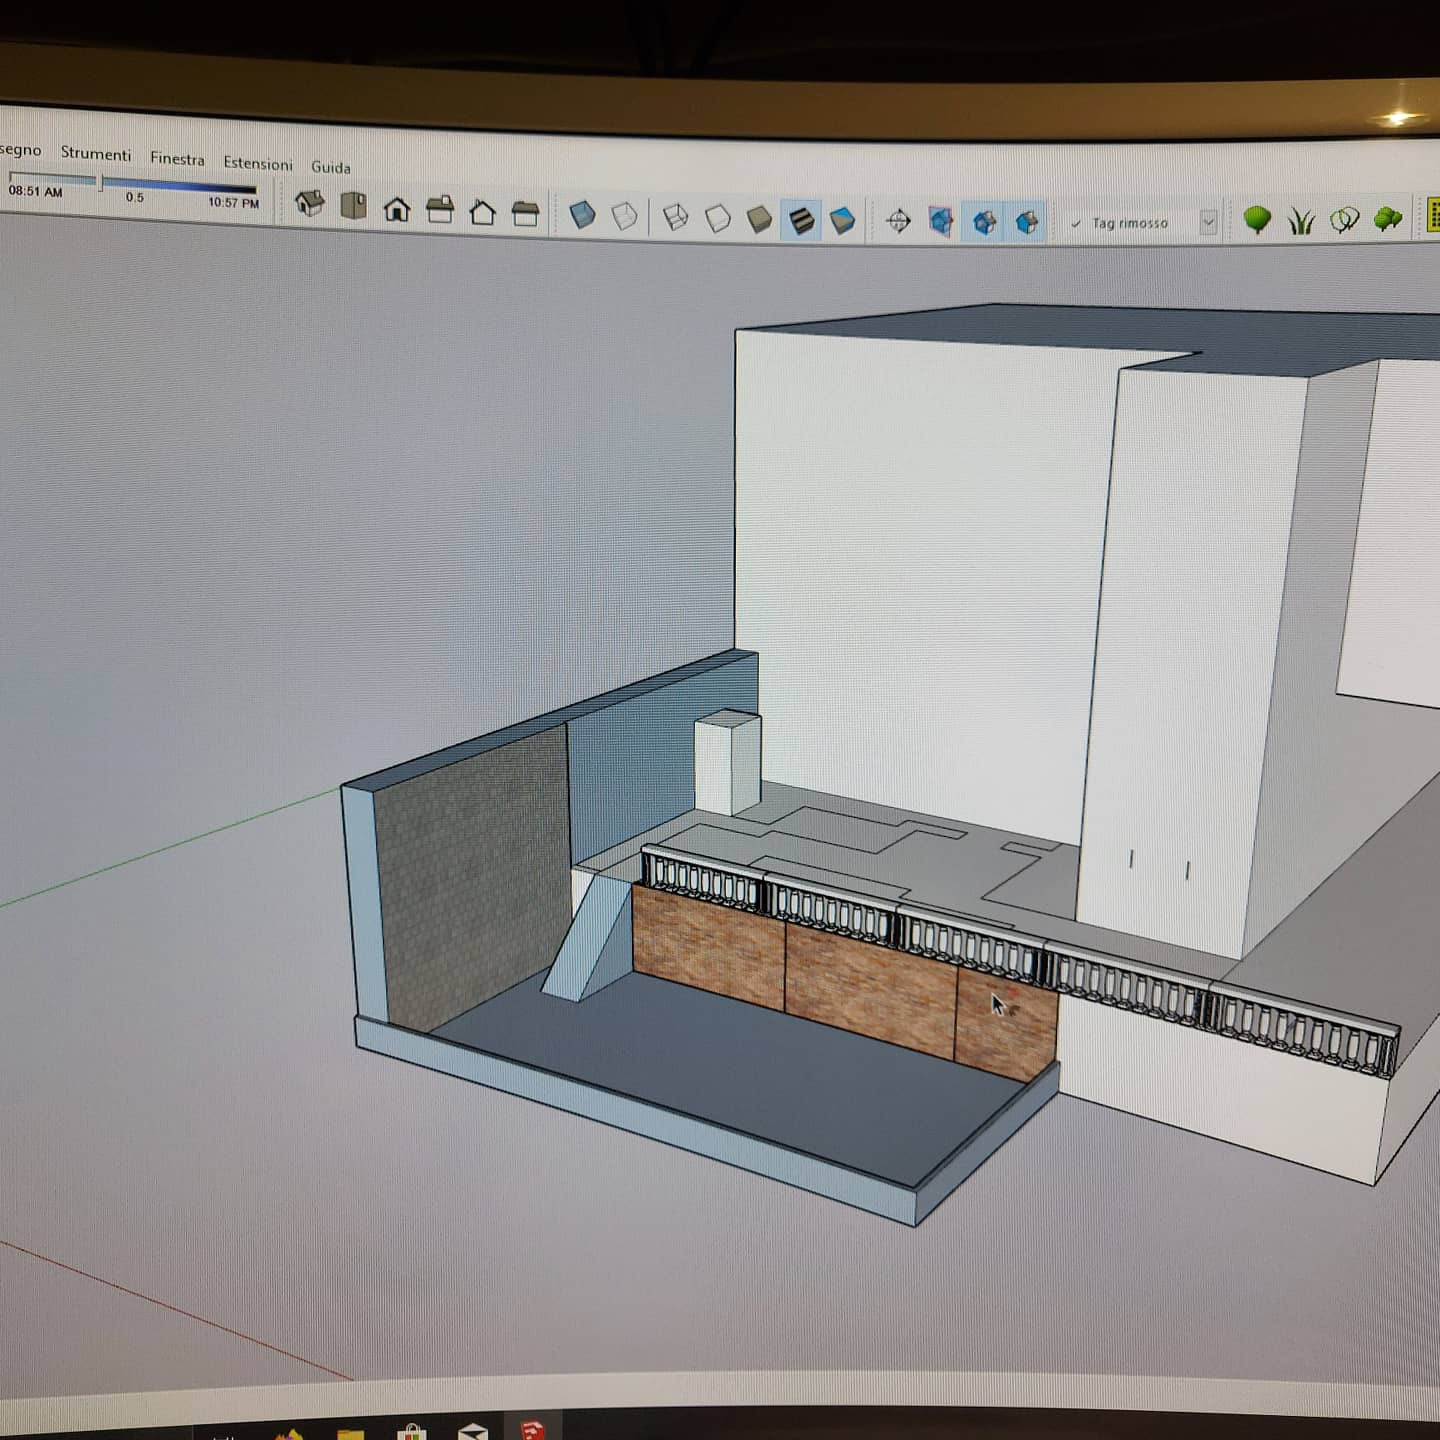
Task: Click the 08:51 AM time label
Action: click(x=35, y=191)
